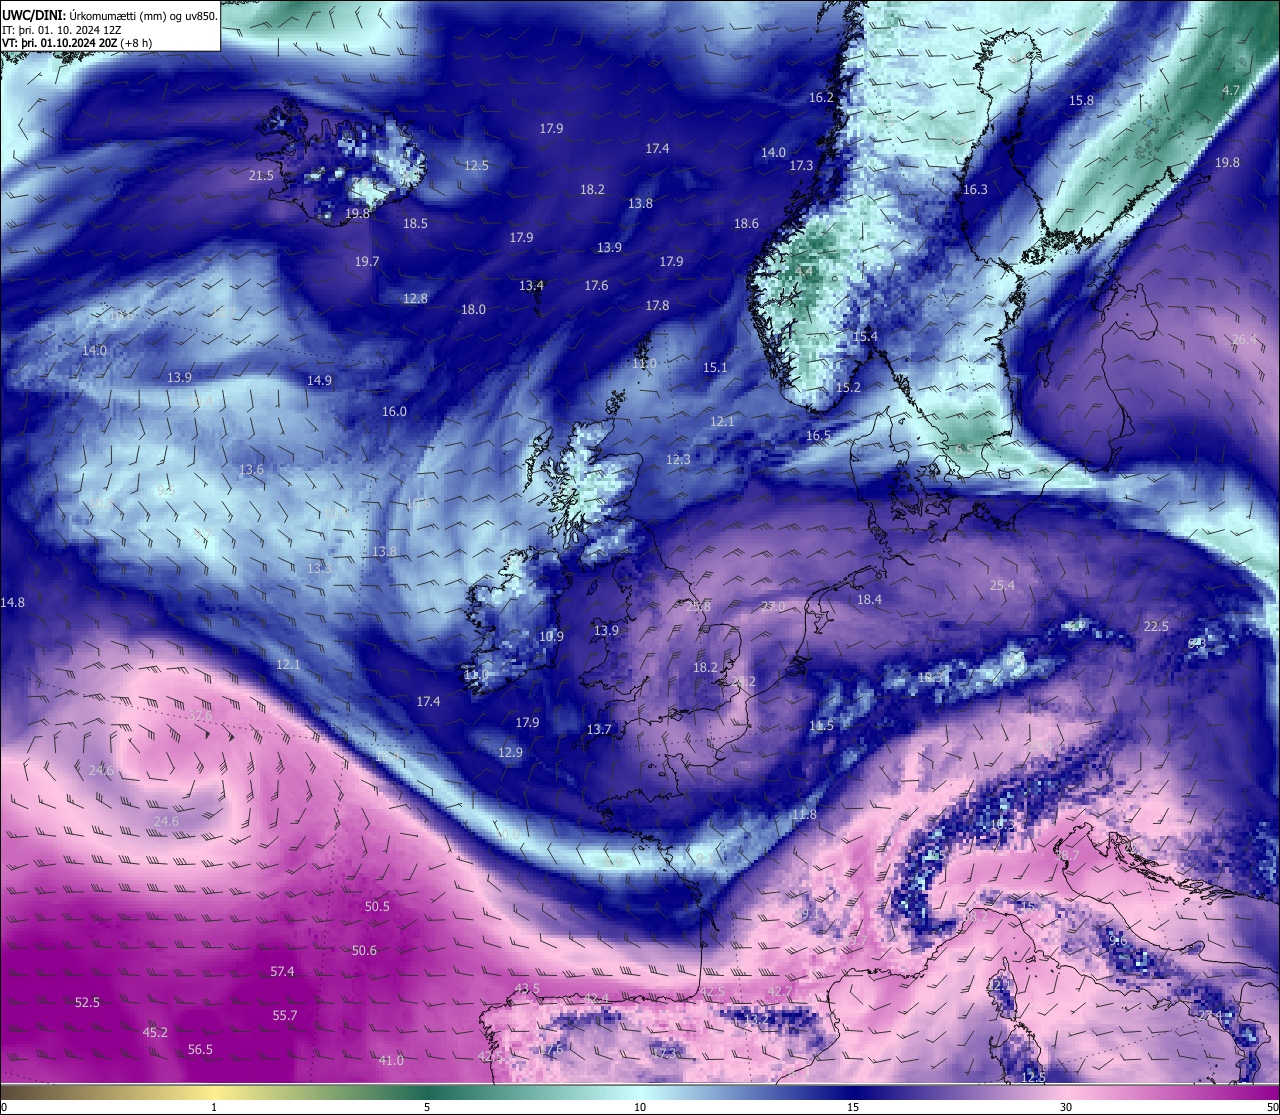Click the 57.4 map value
Screen dimensions: 1280x1115
282,972
